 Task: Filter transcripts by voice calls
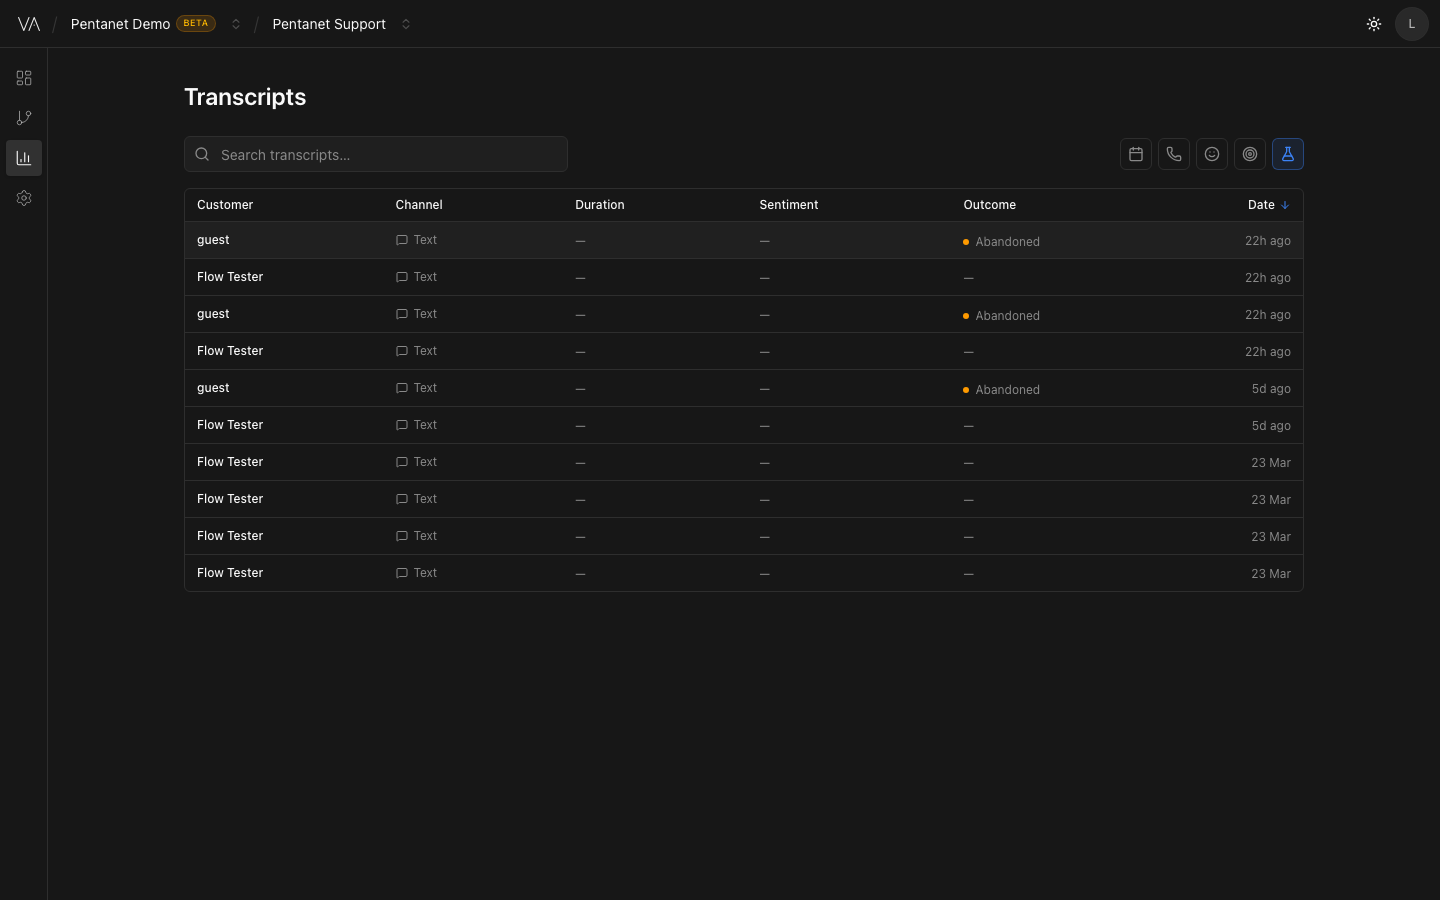(x=1173, y=154)
